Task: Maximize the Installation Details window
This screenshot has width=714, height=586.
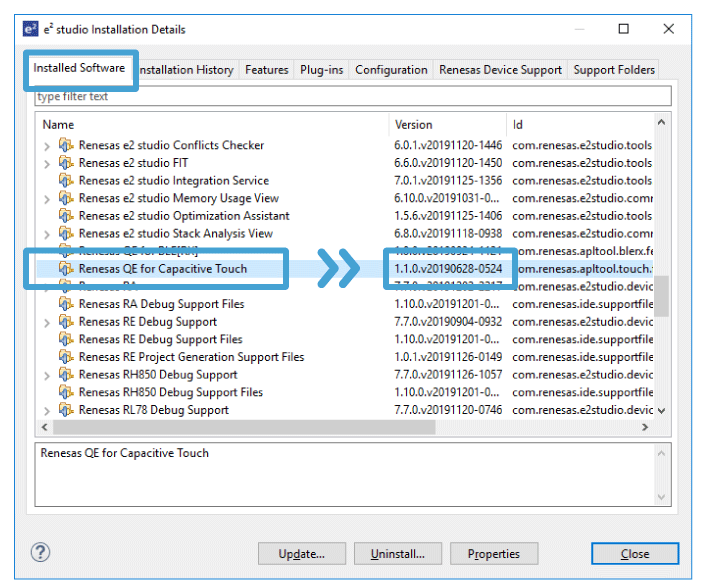Action: click(x=624, y=29)
